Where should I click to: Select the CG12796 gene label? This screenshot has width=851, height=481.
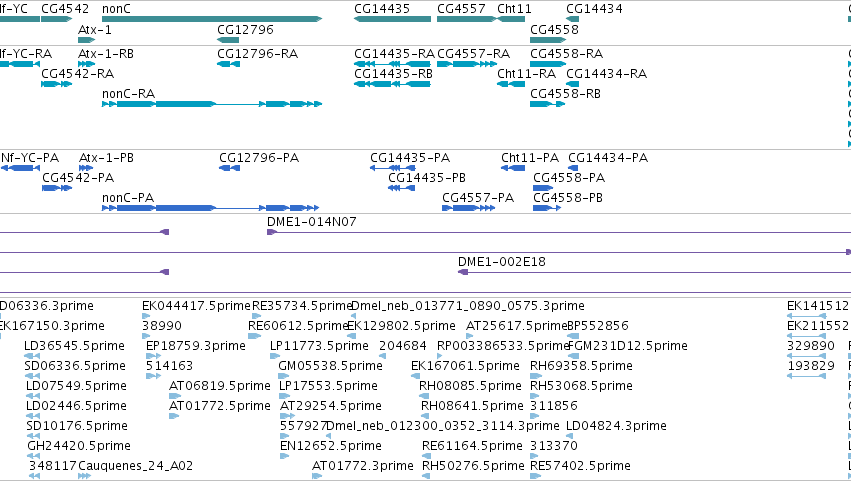[x=245, y=29]
